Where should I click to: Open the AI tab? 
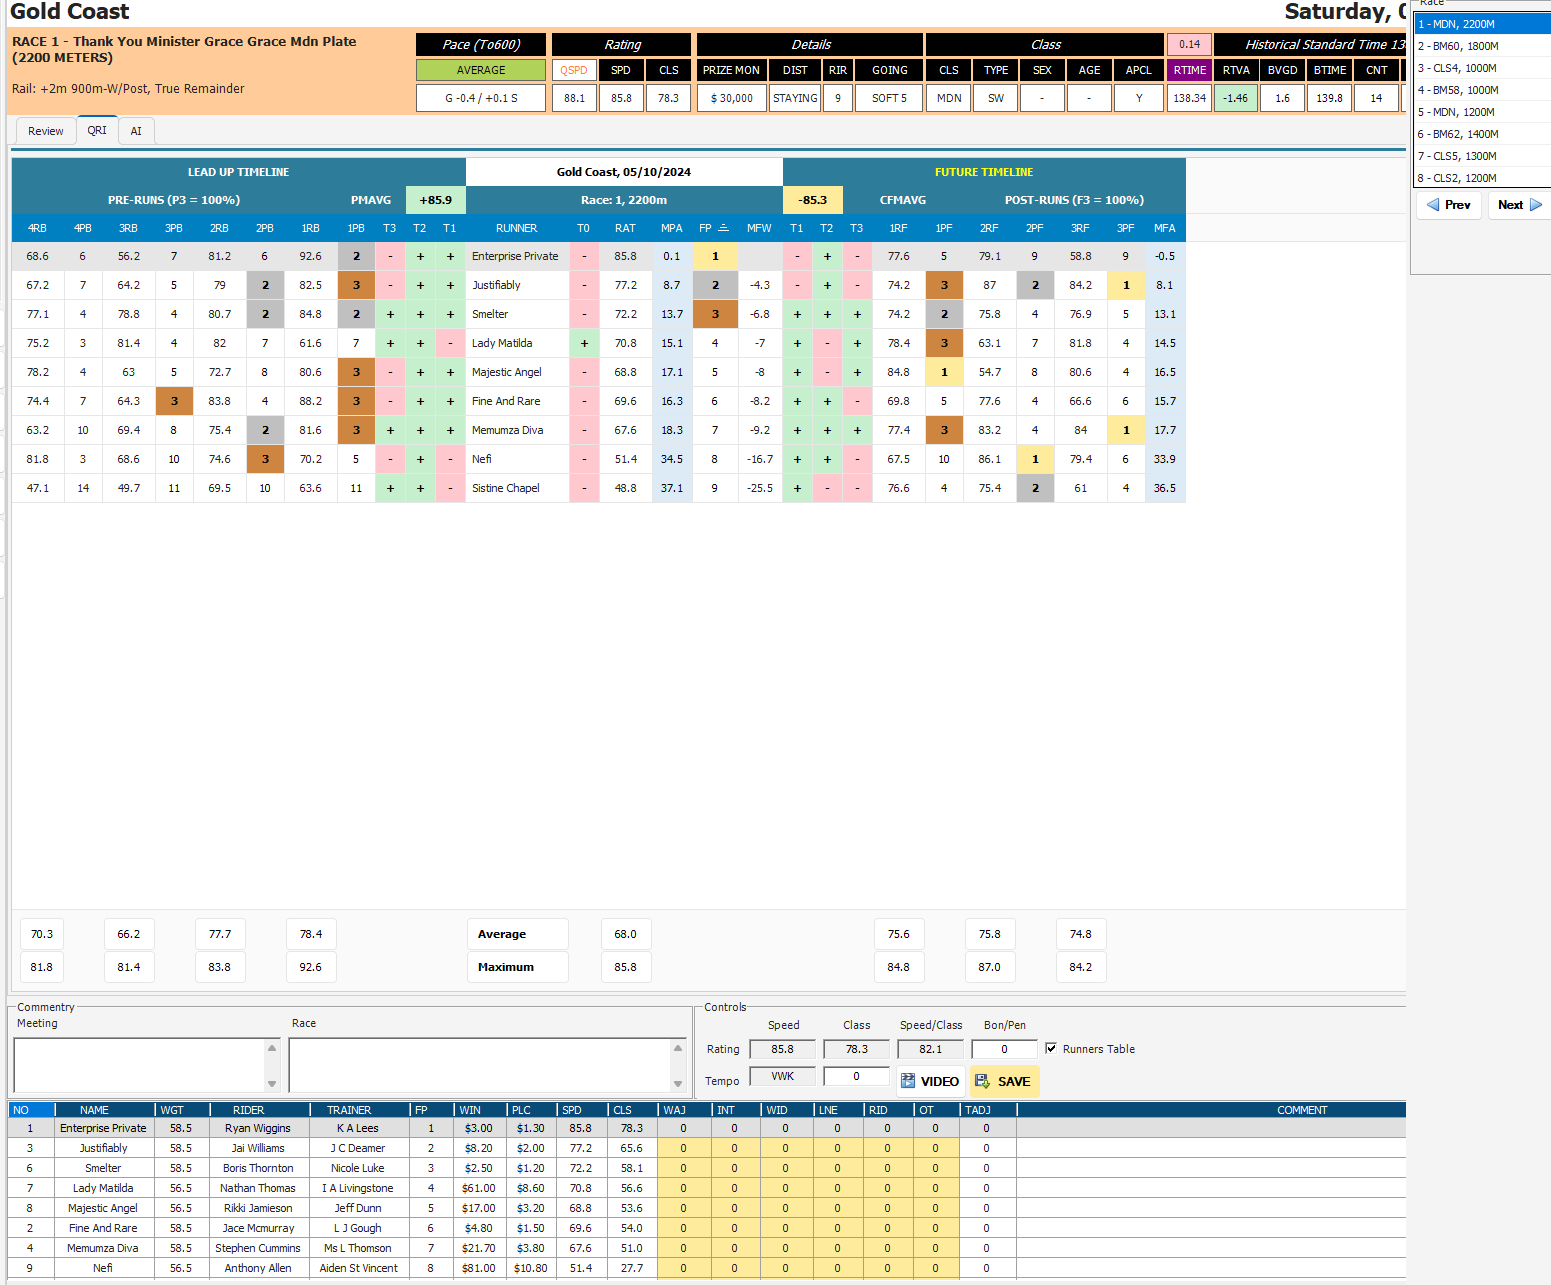tap(136, 131)
